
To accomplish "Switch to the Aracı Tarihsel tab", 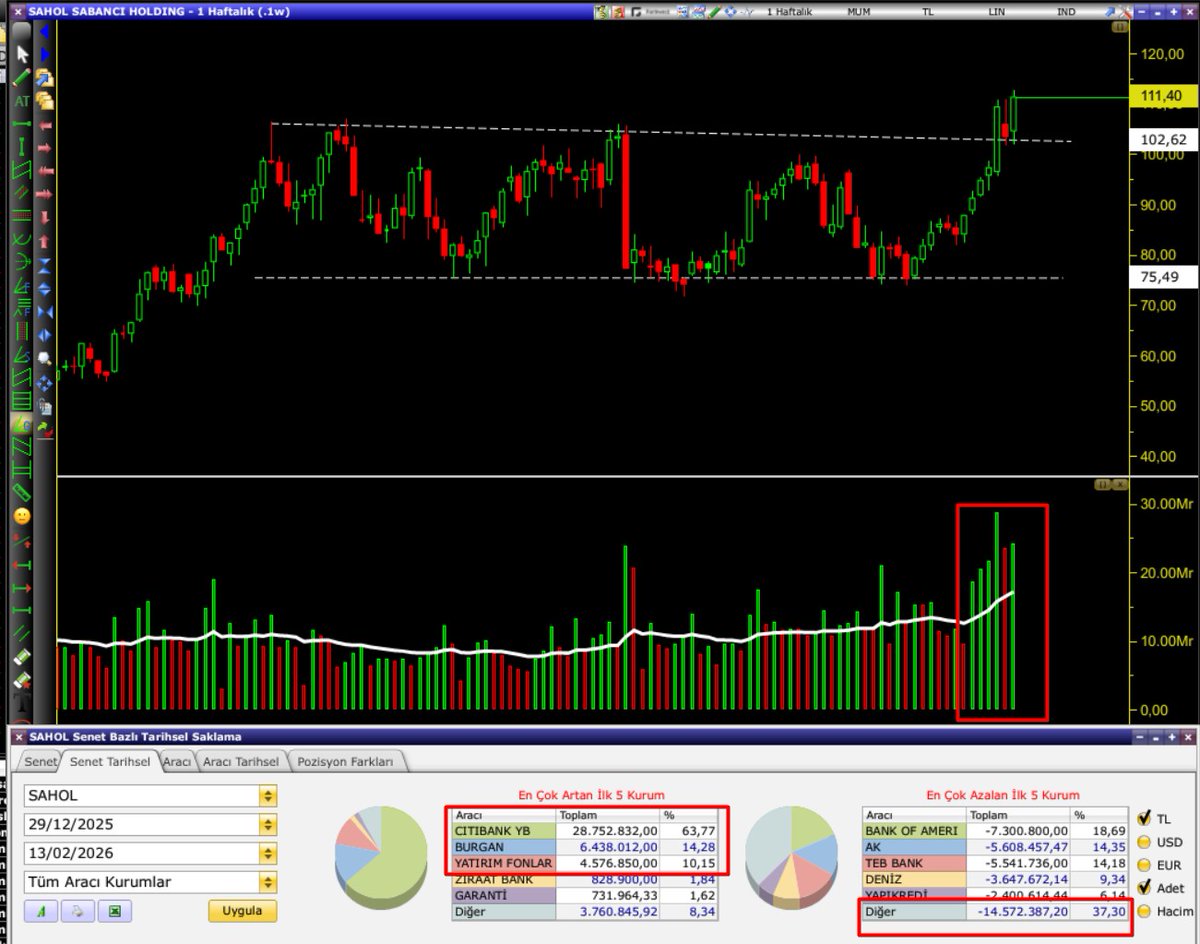I will point(241,761).
